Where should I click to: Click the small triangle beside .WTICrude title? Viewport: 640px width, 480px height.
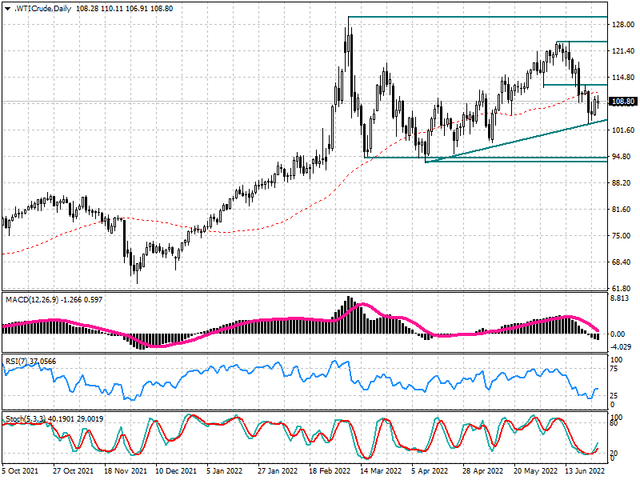coord(5,7)
